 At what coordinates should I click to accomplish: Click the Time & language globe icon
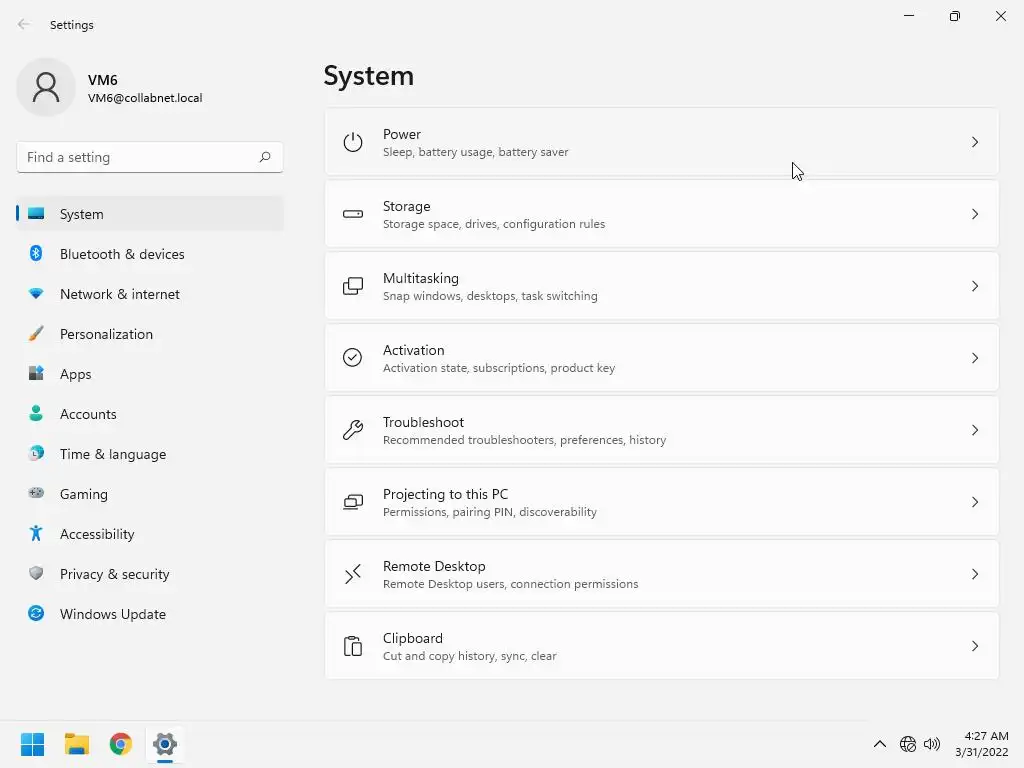coord(36,453)
